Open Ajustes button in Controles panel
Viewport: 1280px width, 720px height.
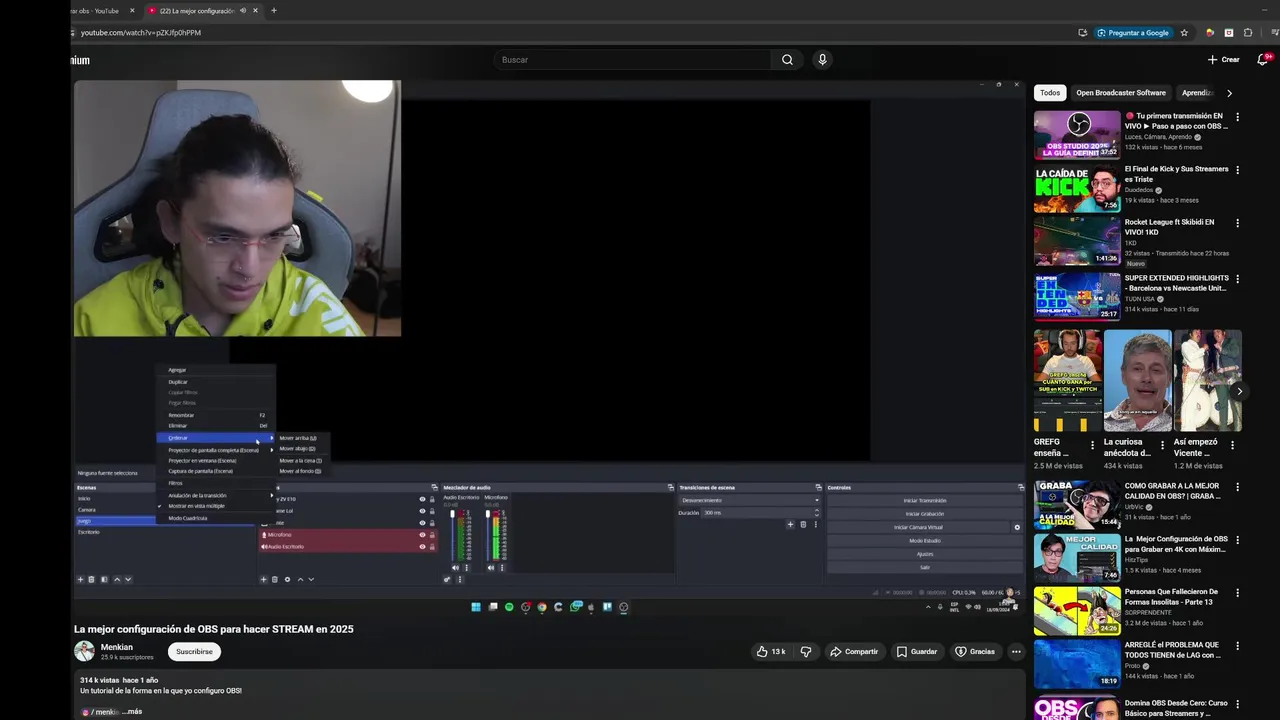(x=925, y=554)
